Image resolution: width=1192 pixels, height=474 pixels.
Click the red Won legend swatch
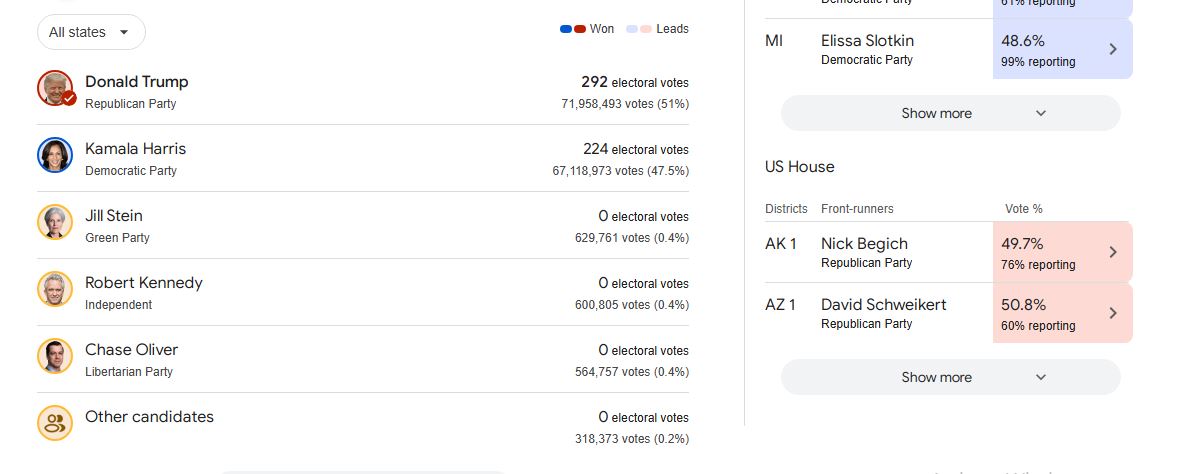click(x=580, y=29)
